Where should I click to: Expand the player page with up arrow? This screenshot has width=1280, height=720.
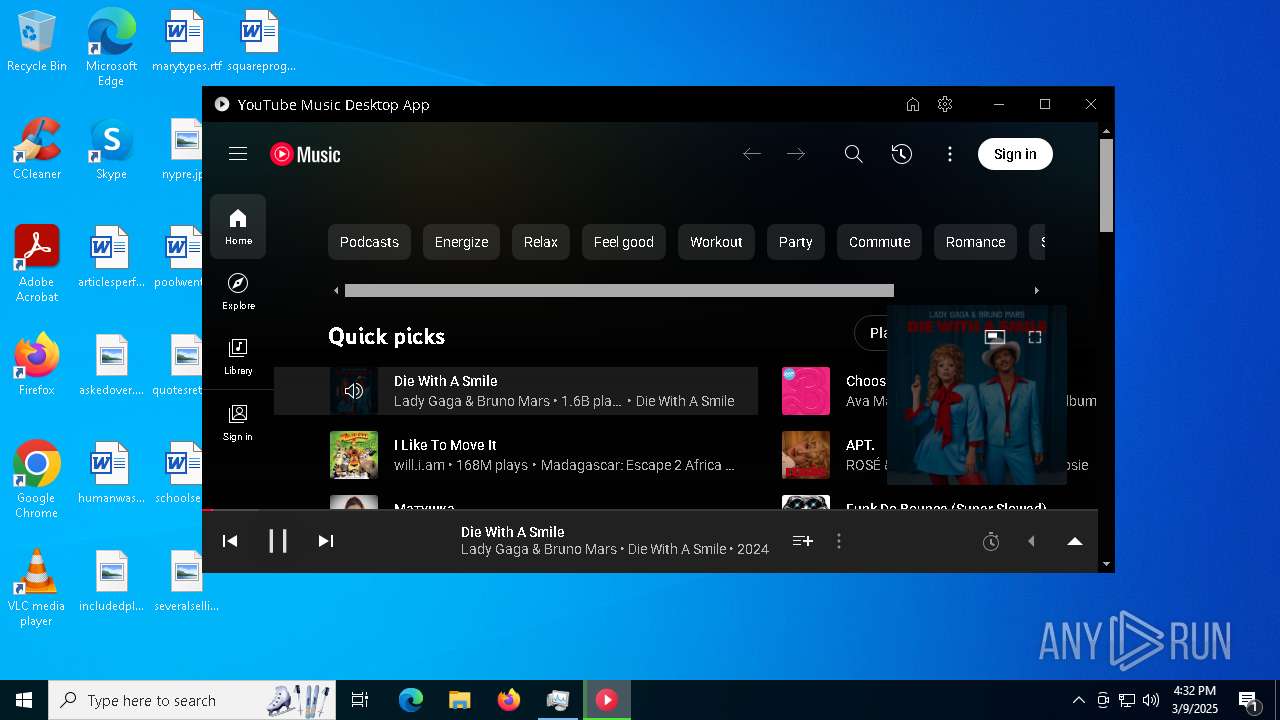1075,541
